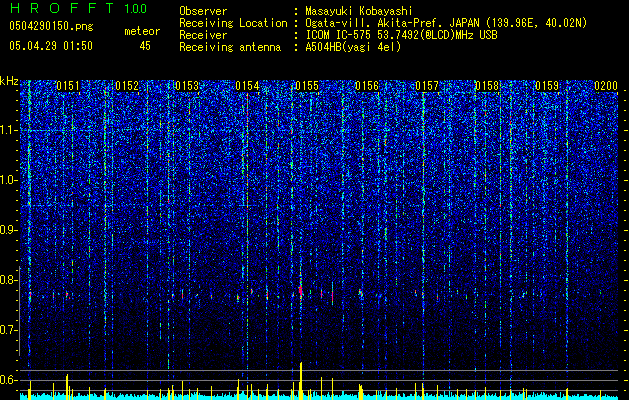The height and width of the screenshot is (400, 629).
Task: Click the meteor count value 45
Action: [145, 46]
